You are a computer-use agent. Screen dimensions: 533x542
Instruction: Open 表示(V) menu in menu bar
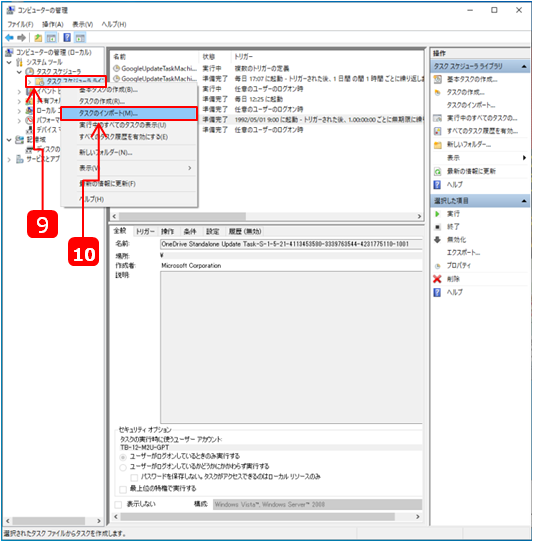pyautogui.click(x=82, y=24)
